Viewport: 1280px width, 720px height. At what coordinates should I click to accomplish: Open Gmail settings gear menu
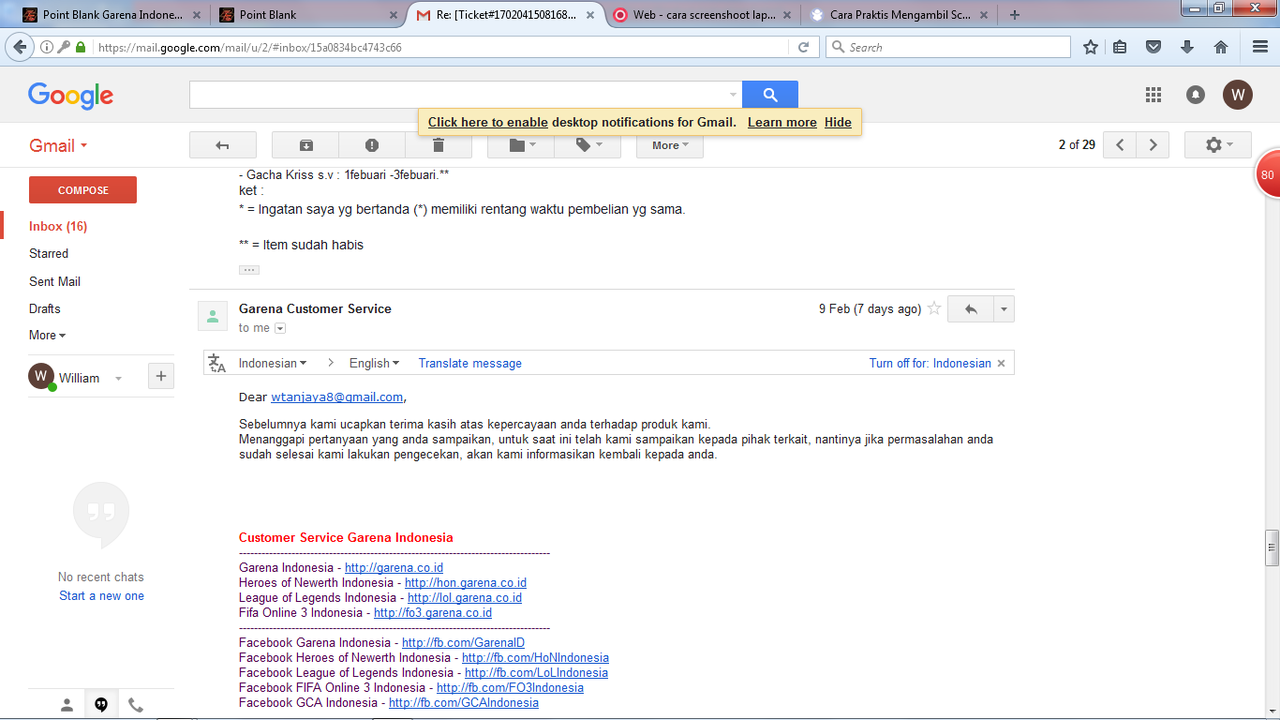1218,145
